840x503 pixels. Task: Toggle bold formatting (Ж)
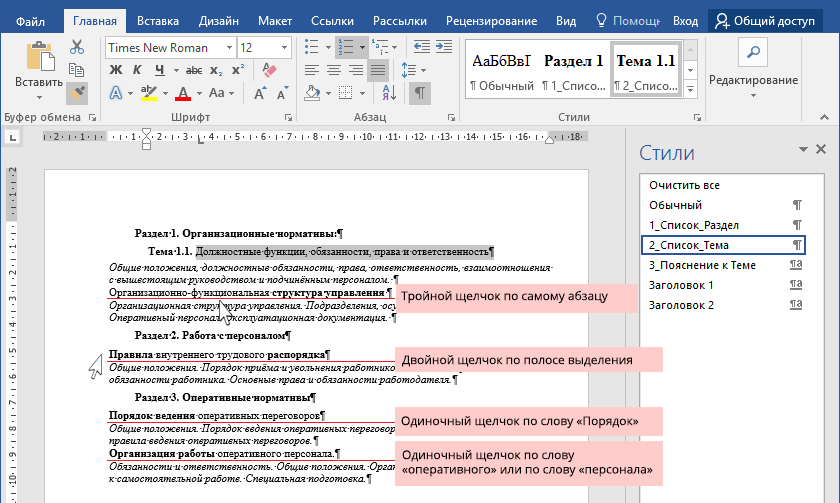point(115,70)
